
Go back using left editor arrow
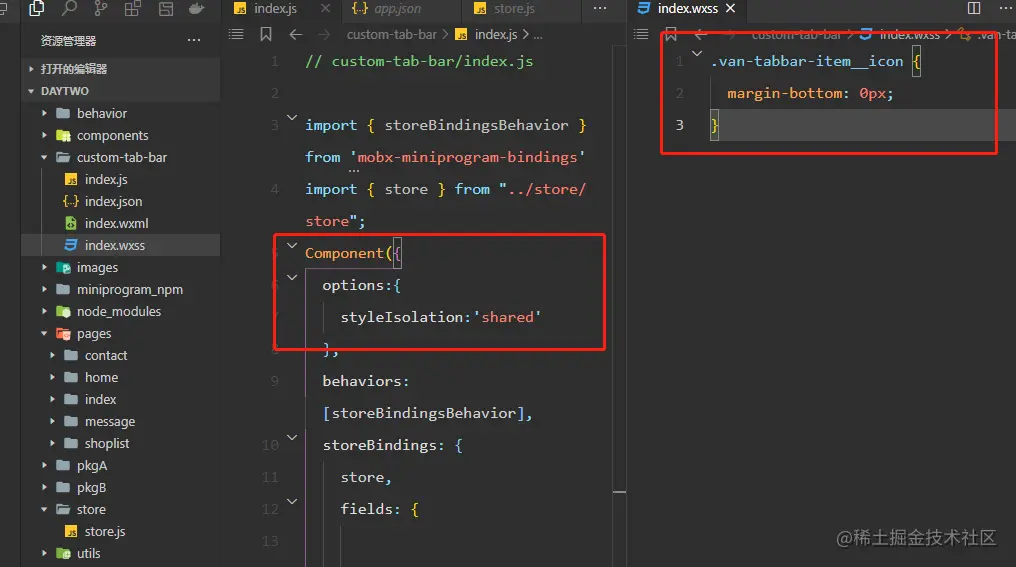tap(295, 34)
